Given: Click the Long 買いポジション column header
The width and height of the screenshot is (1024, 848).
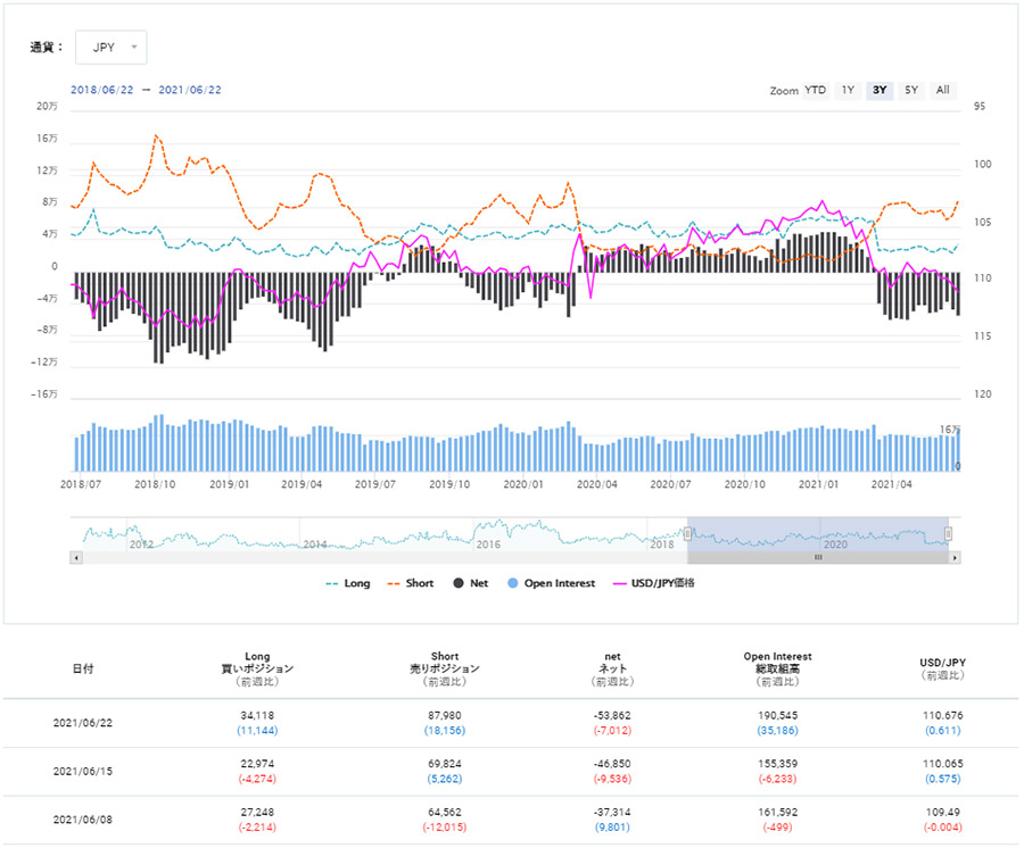Looking at the screenshot, I should (257, 669).
